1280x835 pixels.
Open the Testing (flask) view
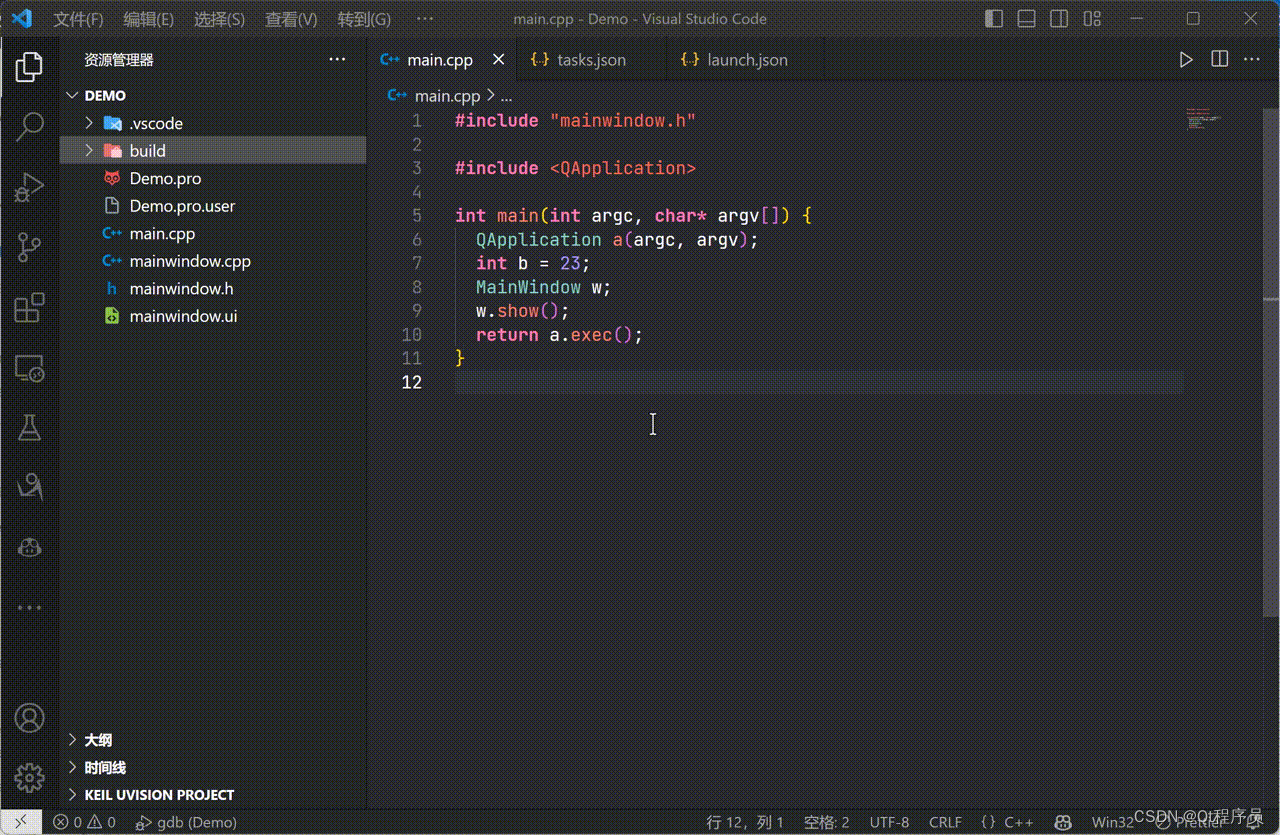(x=29, y=428)
